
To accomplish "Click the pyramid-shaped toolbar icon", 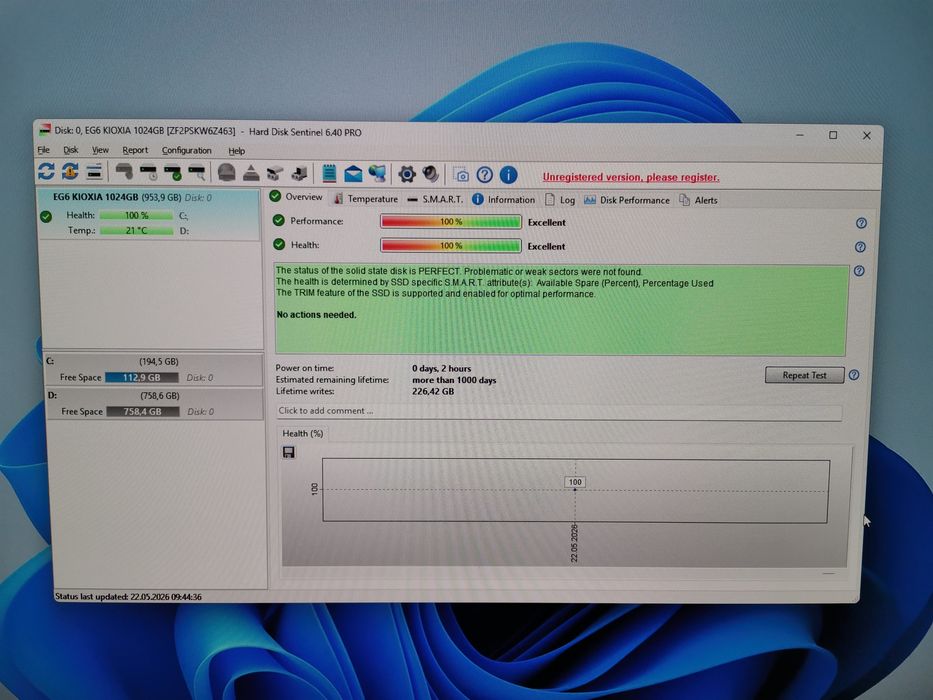I will [x=251, y=173].
